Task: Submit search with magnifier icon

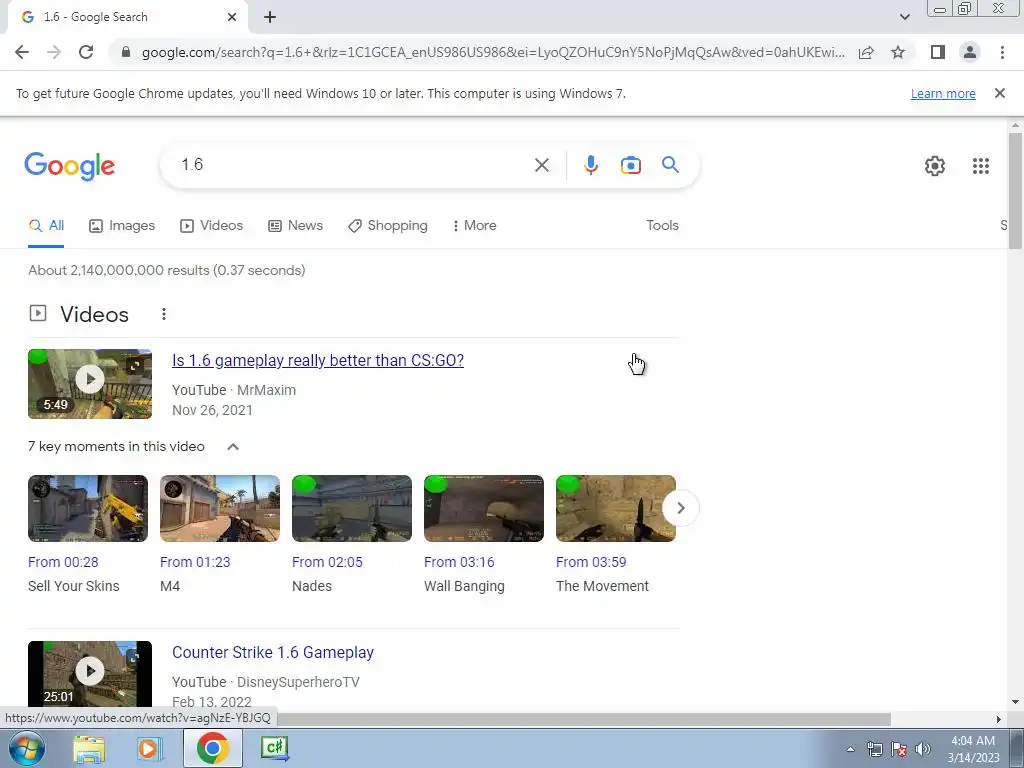Action: click(670, 165)
